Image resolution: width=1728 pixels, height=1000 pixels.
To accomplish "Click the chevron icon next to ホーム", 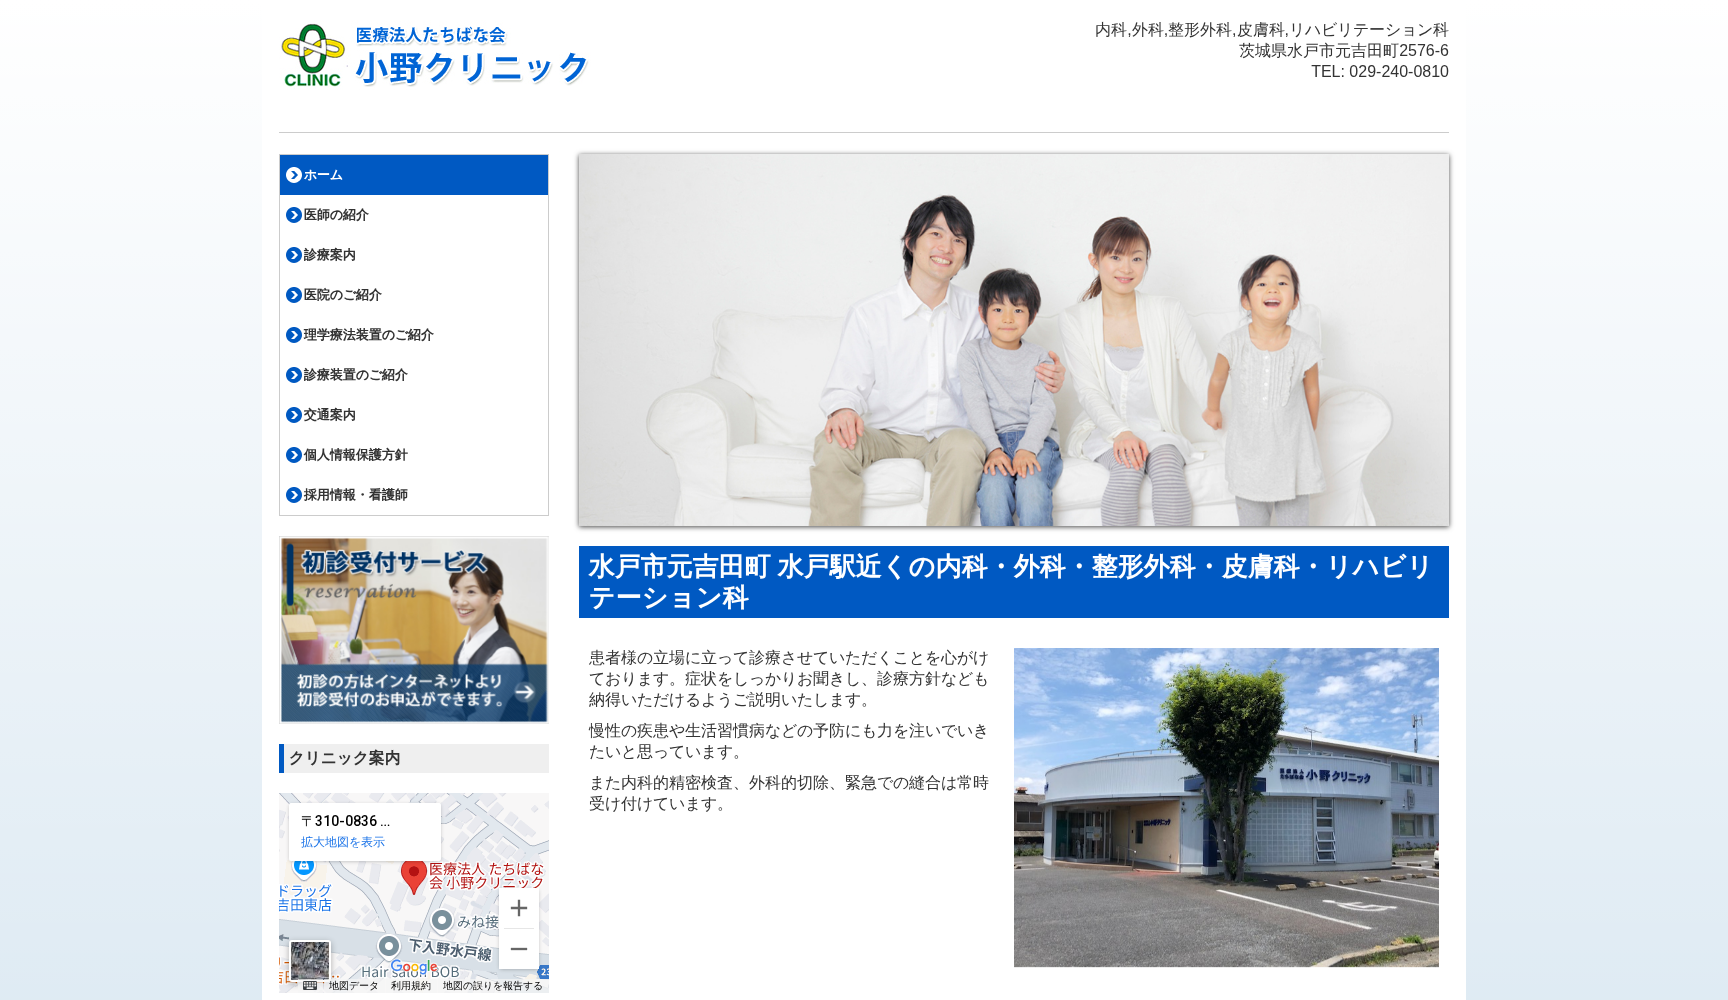I will coord(292,175).
